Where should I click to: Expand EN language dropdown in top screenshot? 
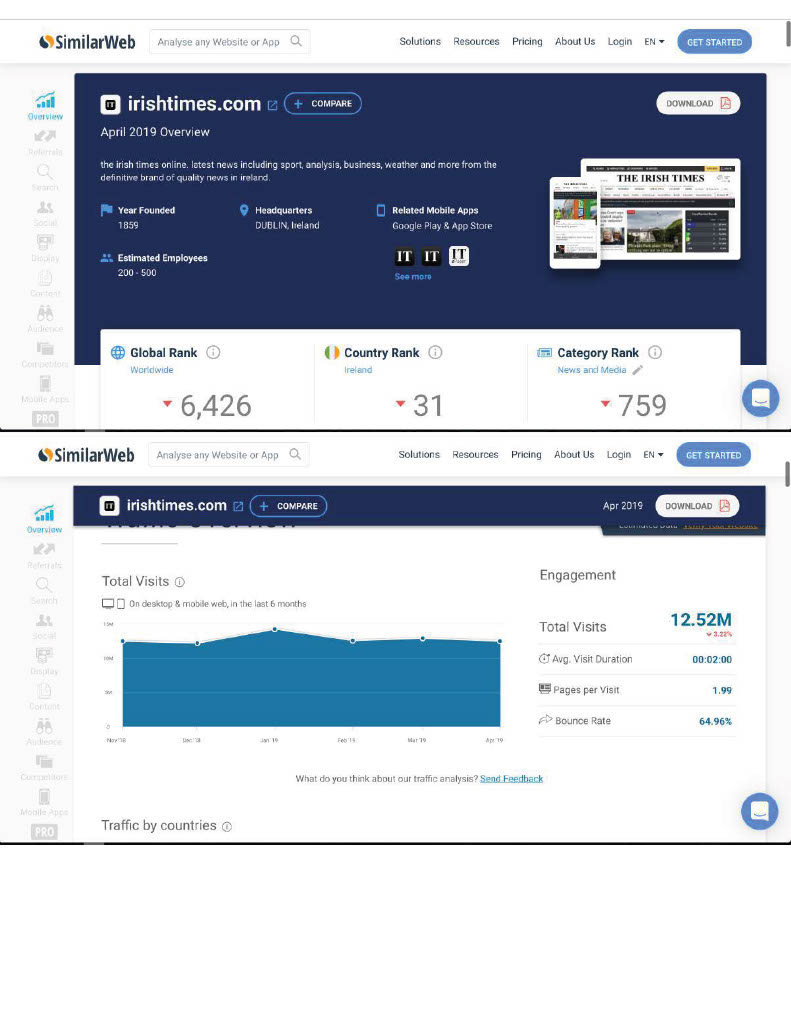pyautogui.click(x=654, y=41)
